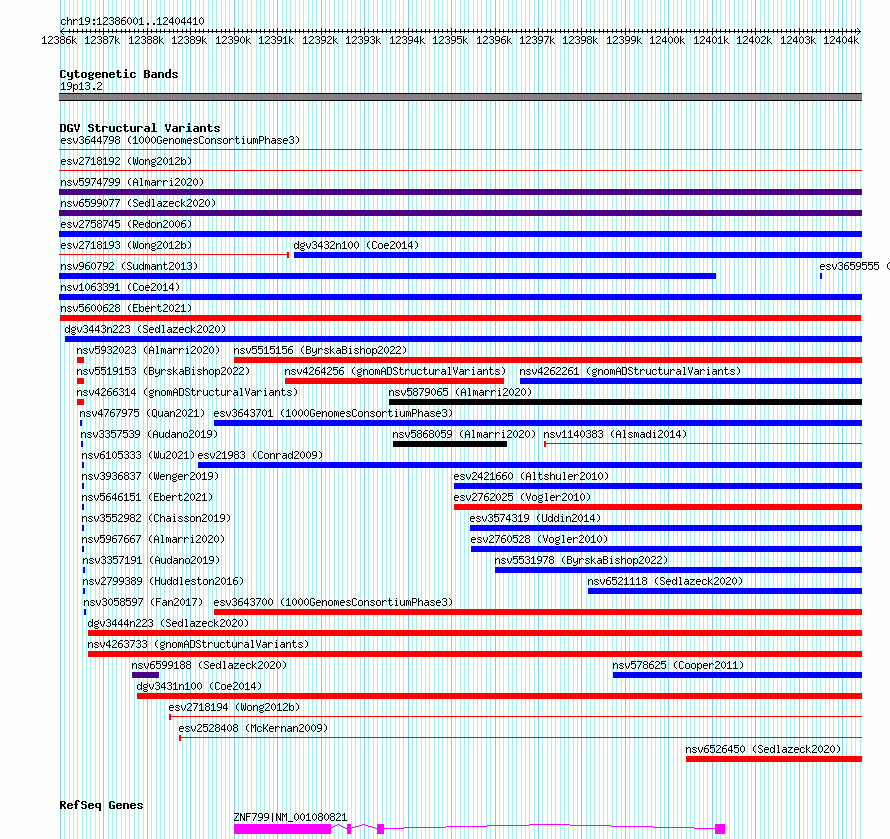The image size is (890, 839).
Task: Select the nsv5974799 (Almarri2020) variant label
Action: (132, 182)
